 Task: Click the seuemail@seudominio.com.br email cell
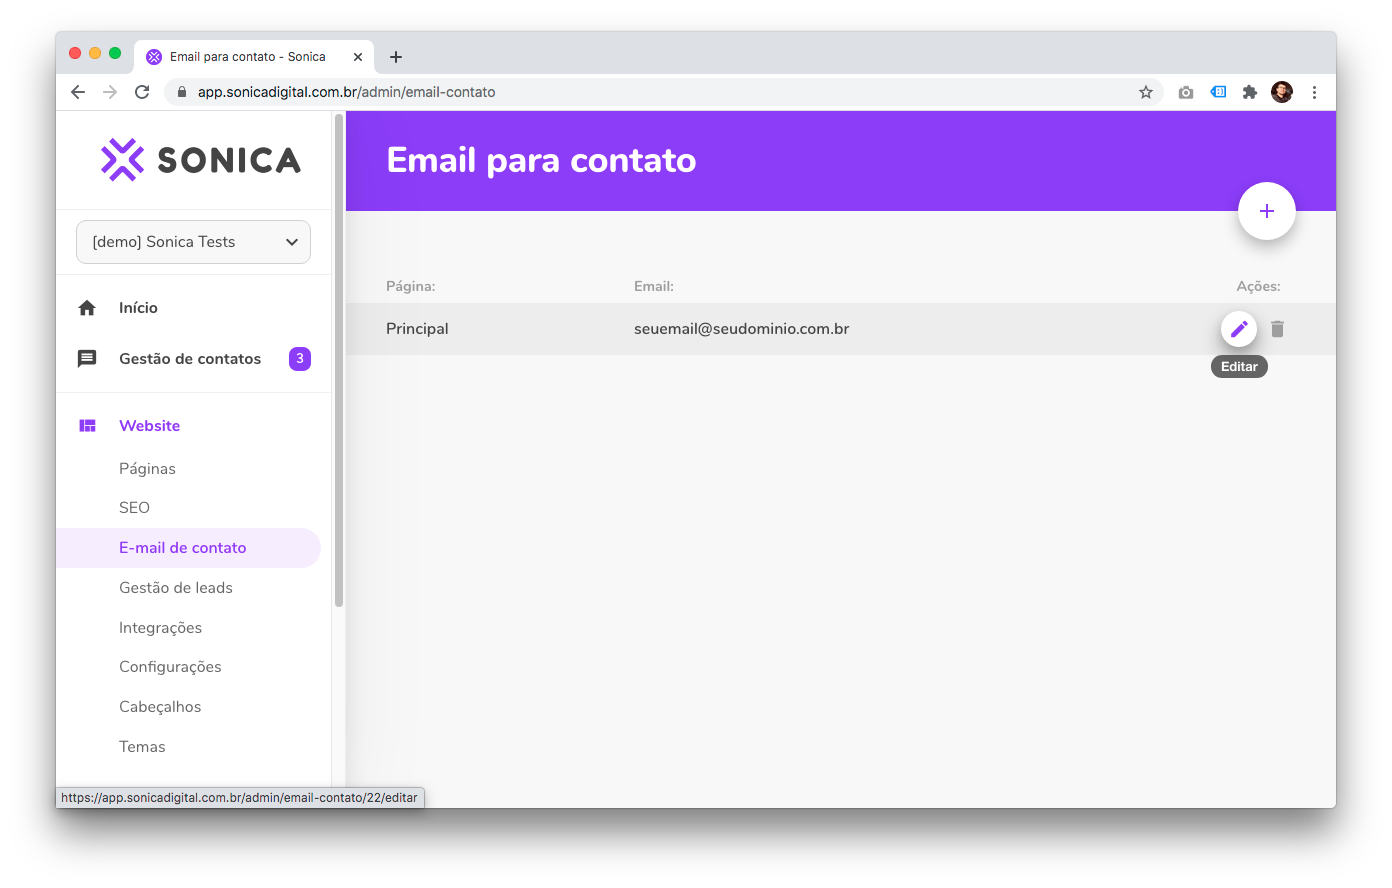(742, 329)
